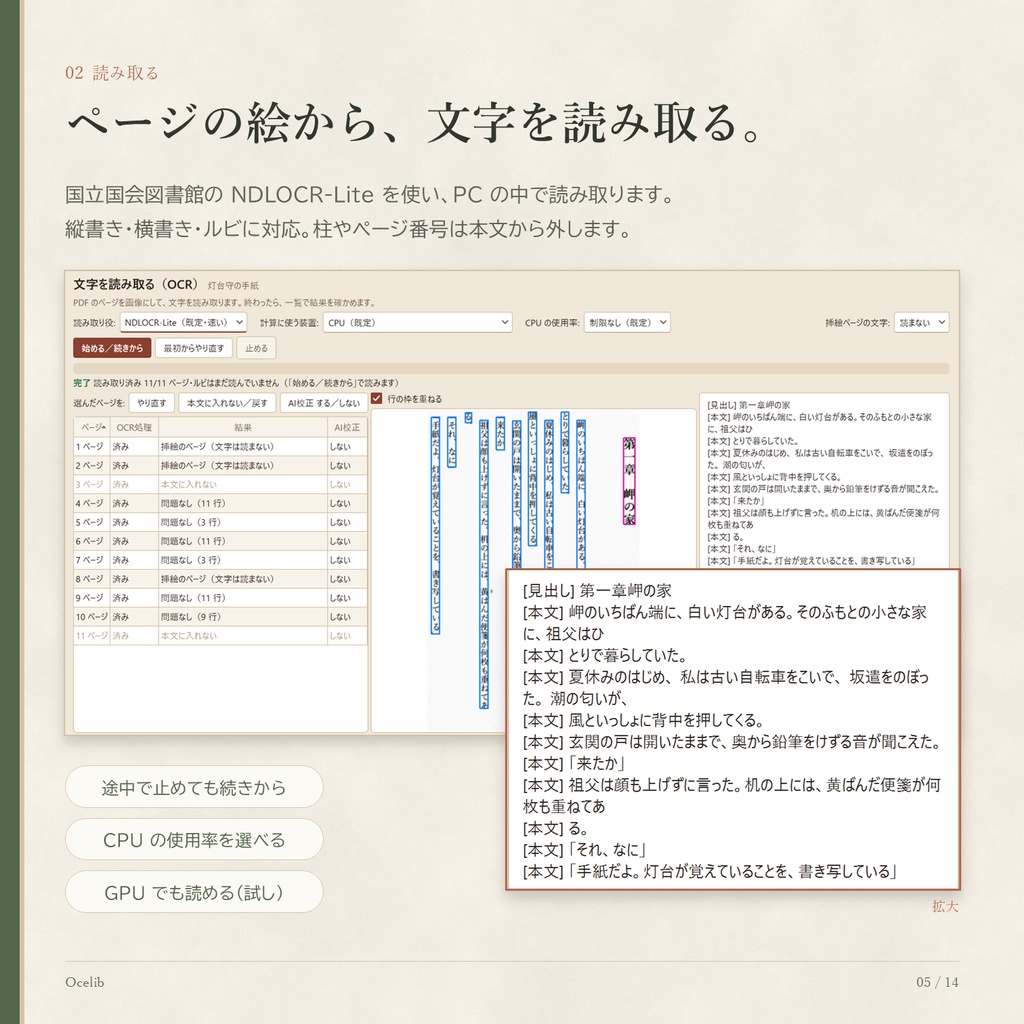Uncheck the 行の枠を重ねる checkbox
1024x1024 pixels.
click(377, 398)
